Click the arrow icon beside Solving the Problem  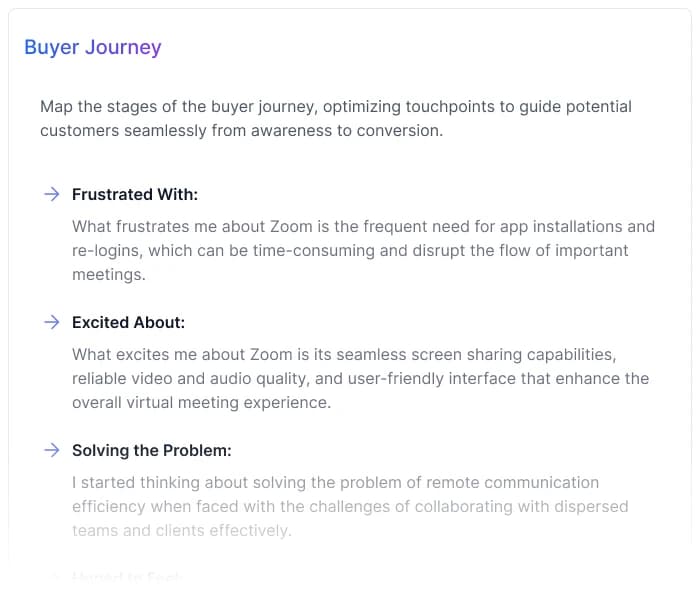coord(52,450)
